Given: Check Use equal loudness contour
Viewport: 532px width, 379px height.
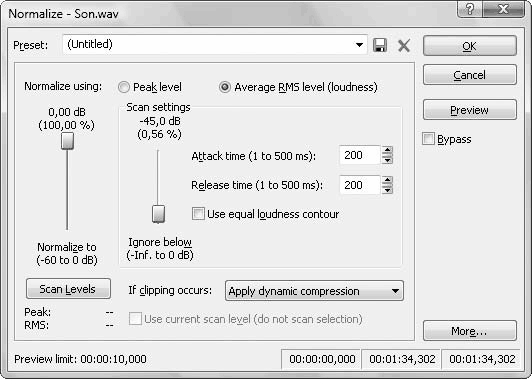Looking at the screenshot, I should 198,214.
